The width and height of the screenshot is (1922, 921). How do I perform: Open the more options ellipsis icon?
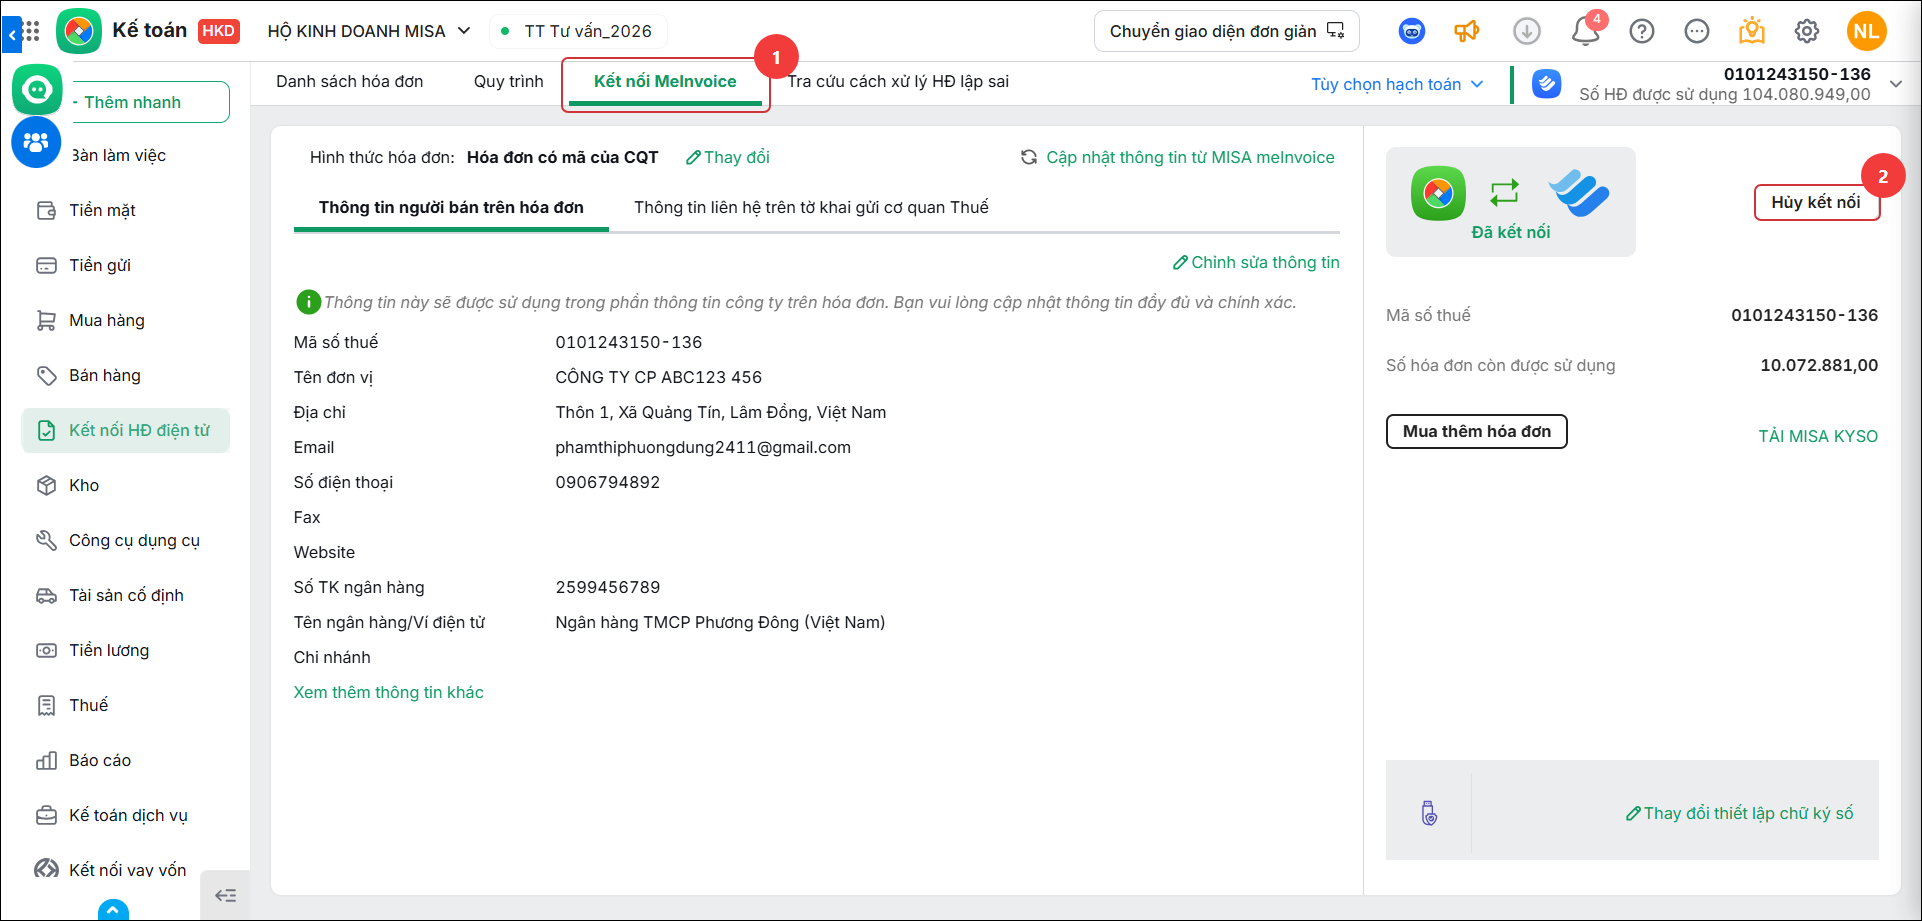(x=1697, y=31)
